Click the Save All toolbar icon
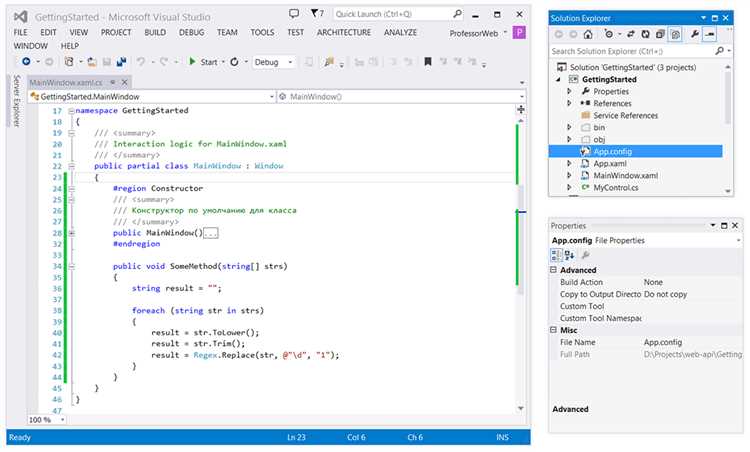This screenshot has width=750, height=452. (x=121, y=62)
